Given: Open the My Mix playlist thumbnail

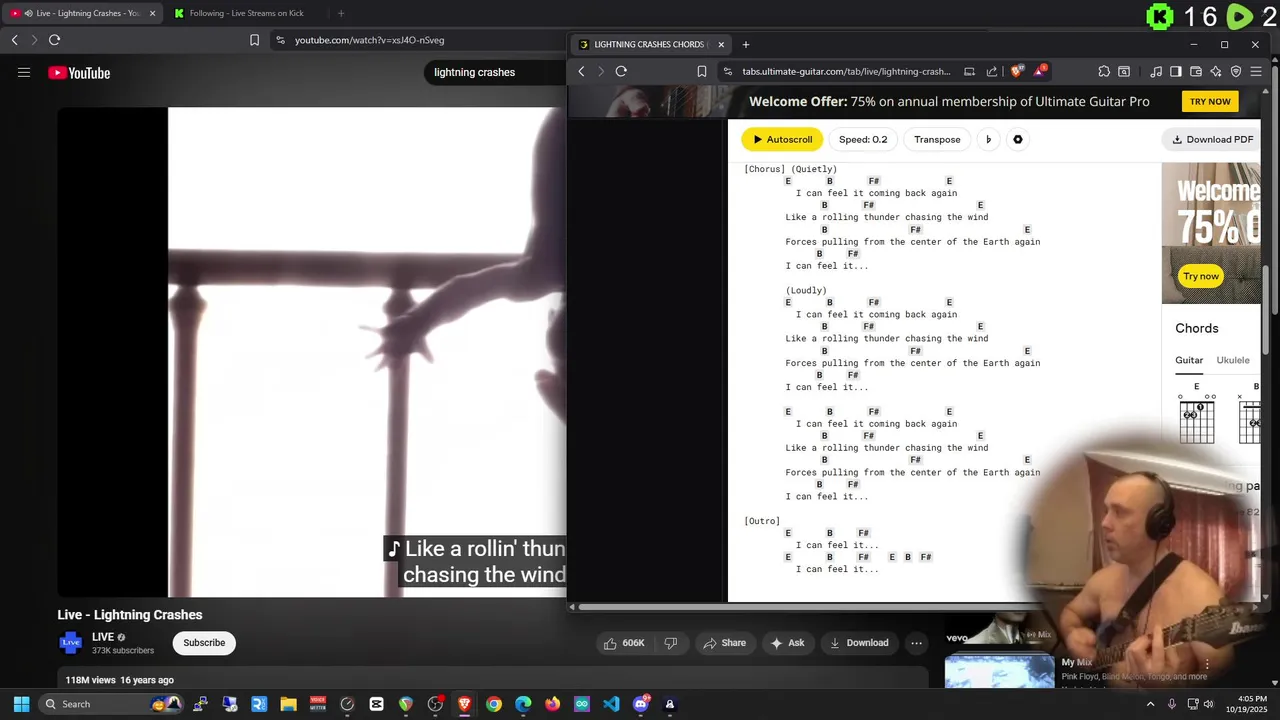Looking at the screenshot, I should (999, 670).
